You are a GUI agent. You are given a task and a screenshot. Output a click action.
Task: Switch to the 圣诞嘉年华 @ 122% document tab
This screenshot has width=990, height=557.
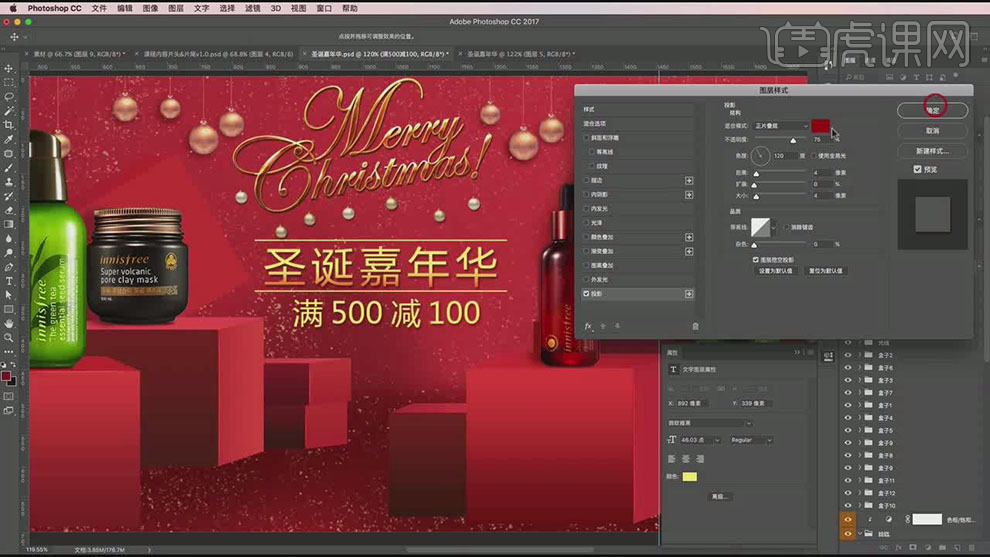[x=520, y=54]
